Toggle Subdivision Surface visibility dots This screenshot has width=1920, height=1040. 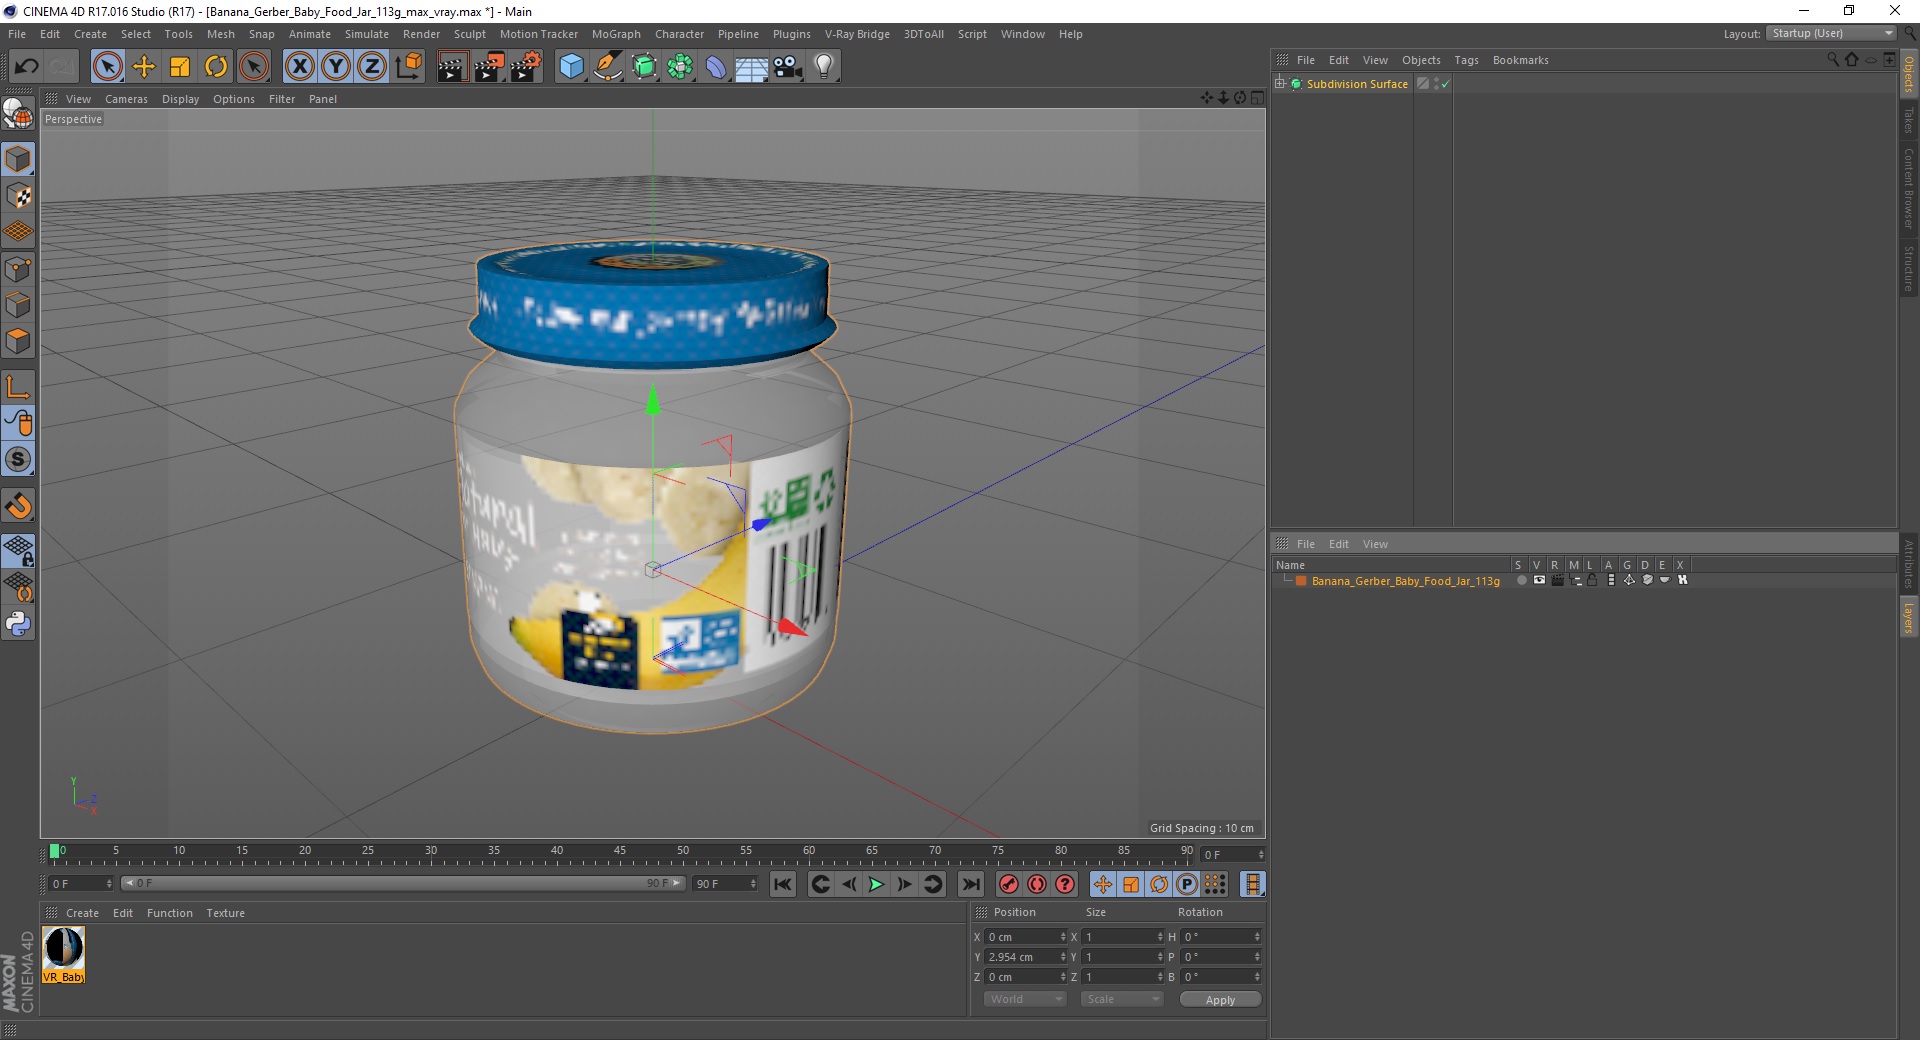coord(1436,84)
